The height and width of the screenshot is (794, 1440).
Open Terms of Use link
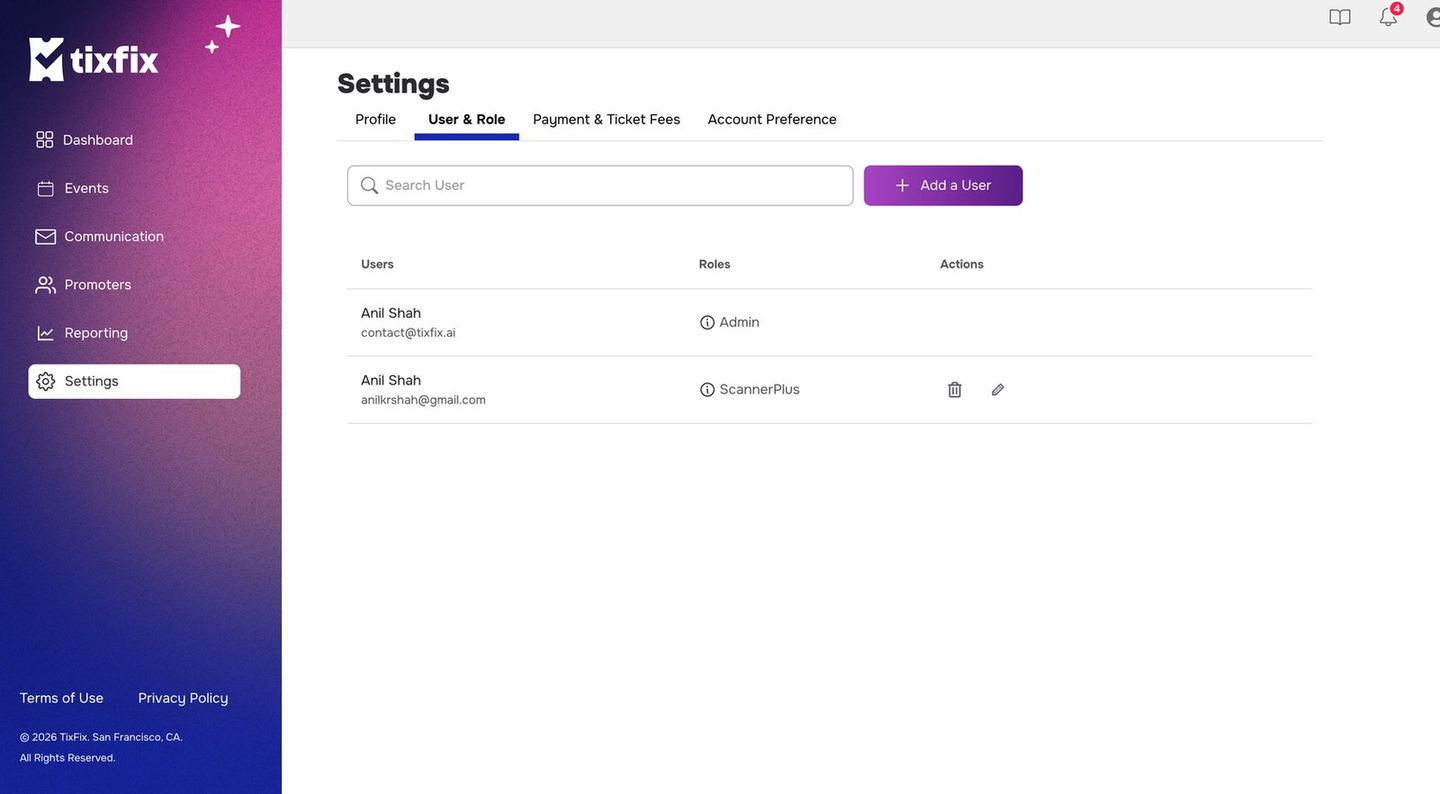(62, 698)
